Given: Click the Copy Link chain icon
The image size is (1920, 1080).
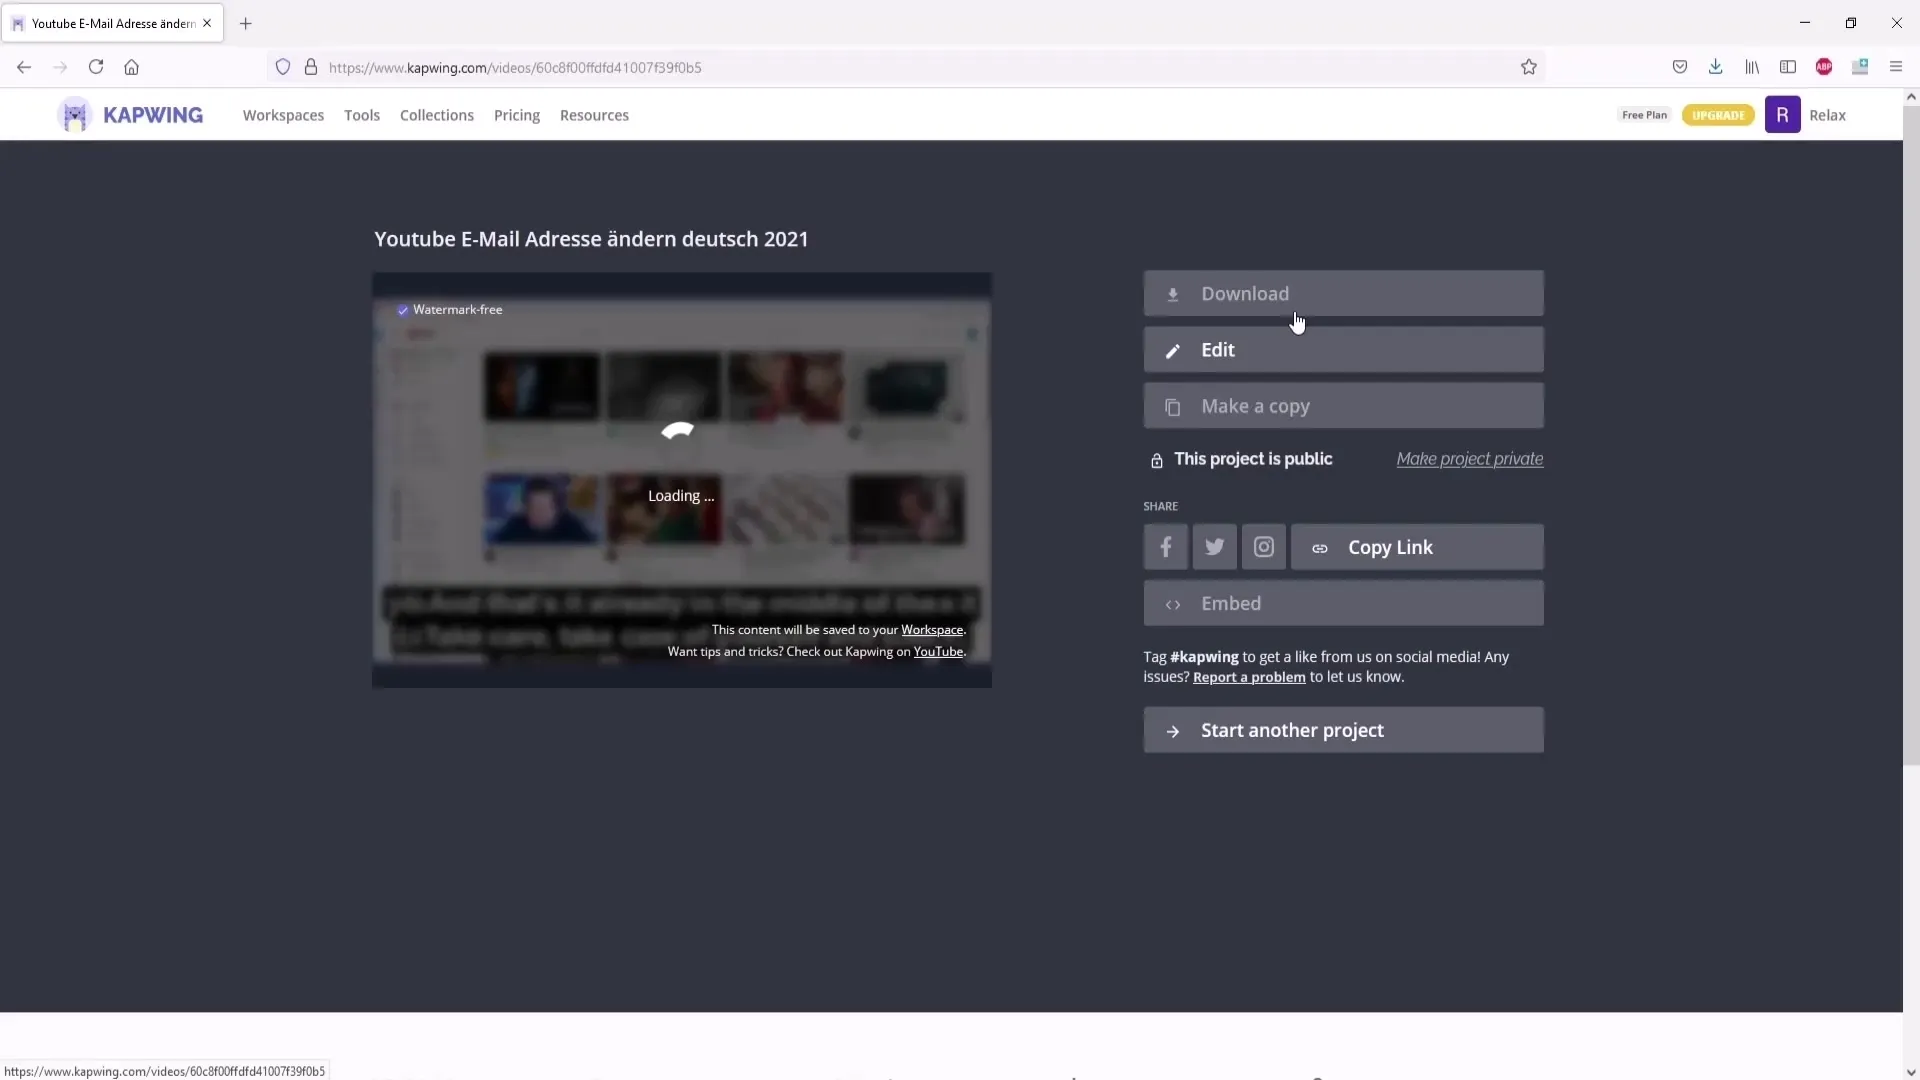Looking at the screenshot, I should [x=1320, y=546].
